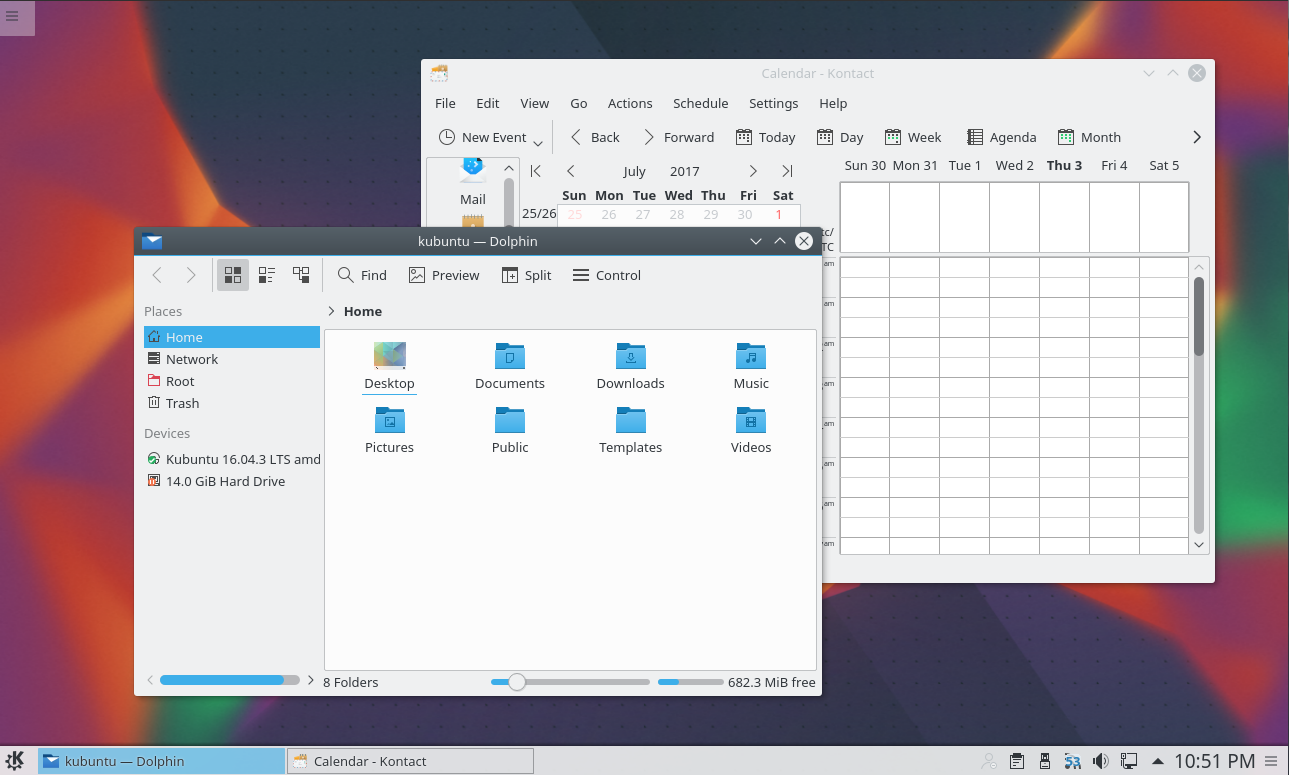Viewport: 1289px width, 775px height.
Task: Jump to Today in calendar
Action: [x=766, y=137]
